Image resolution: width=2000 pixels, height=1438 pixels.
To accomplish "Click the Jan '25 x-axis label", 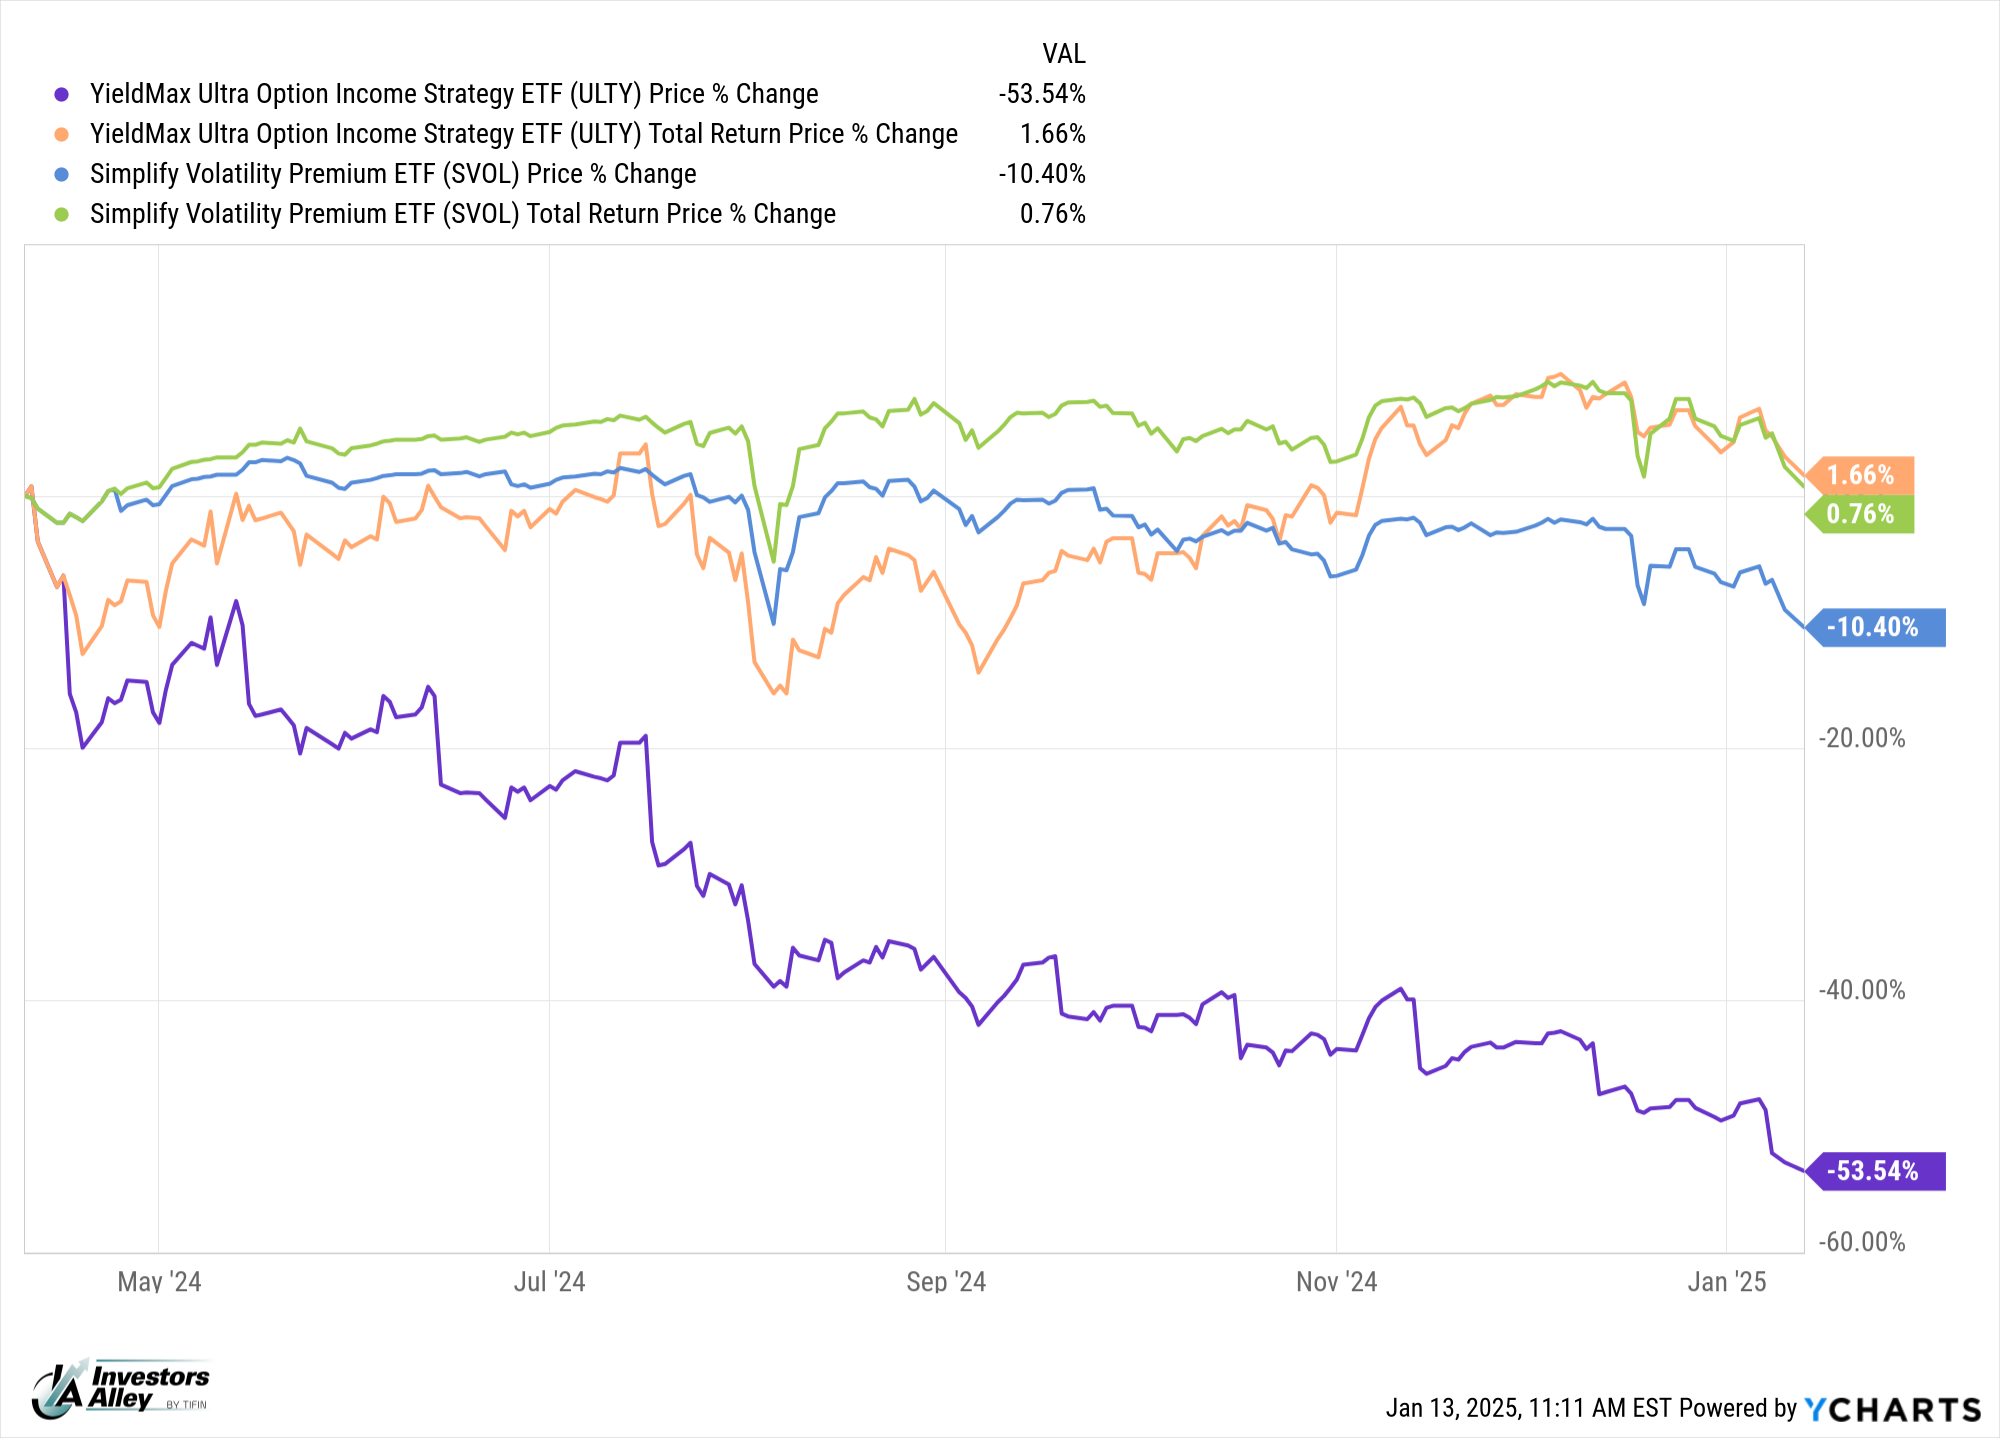I will (1727, 1282).
